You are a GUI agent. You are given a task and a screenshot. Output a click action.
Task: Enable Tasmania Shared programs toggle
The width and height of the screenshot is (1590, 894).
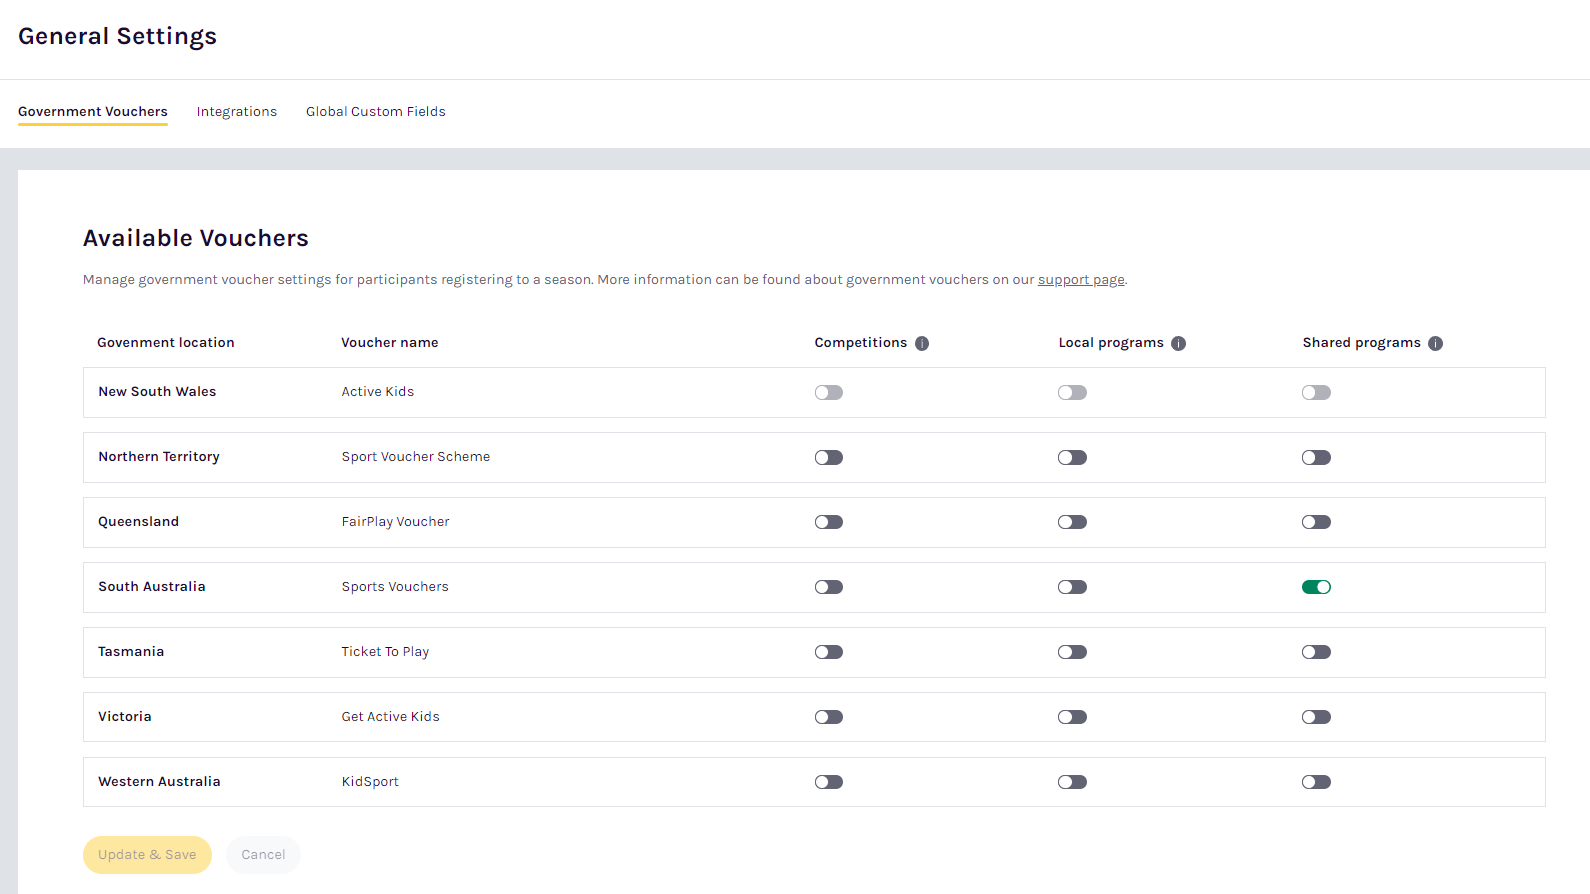click(x=1317, y=652)
